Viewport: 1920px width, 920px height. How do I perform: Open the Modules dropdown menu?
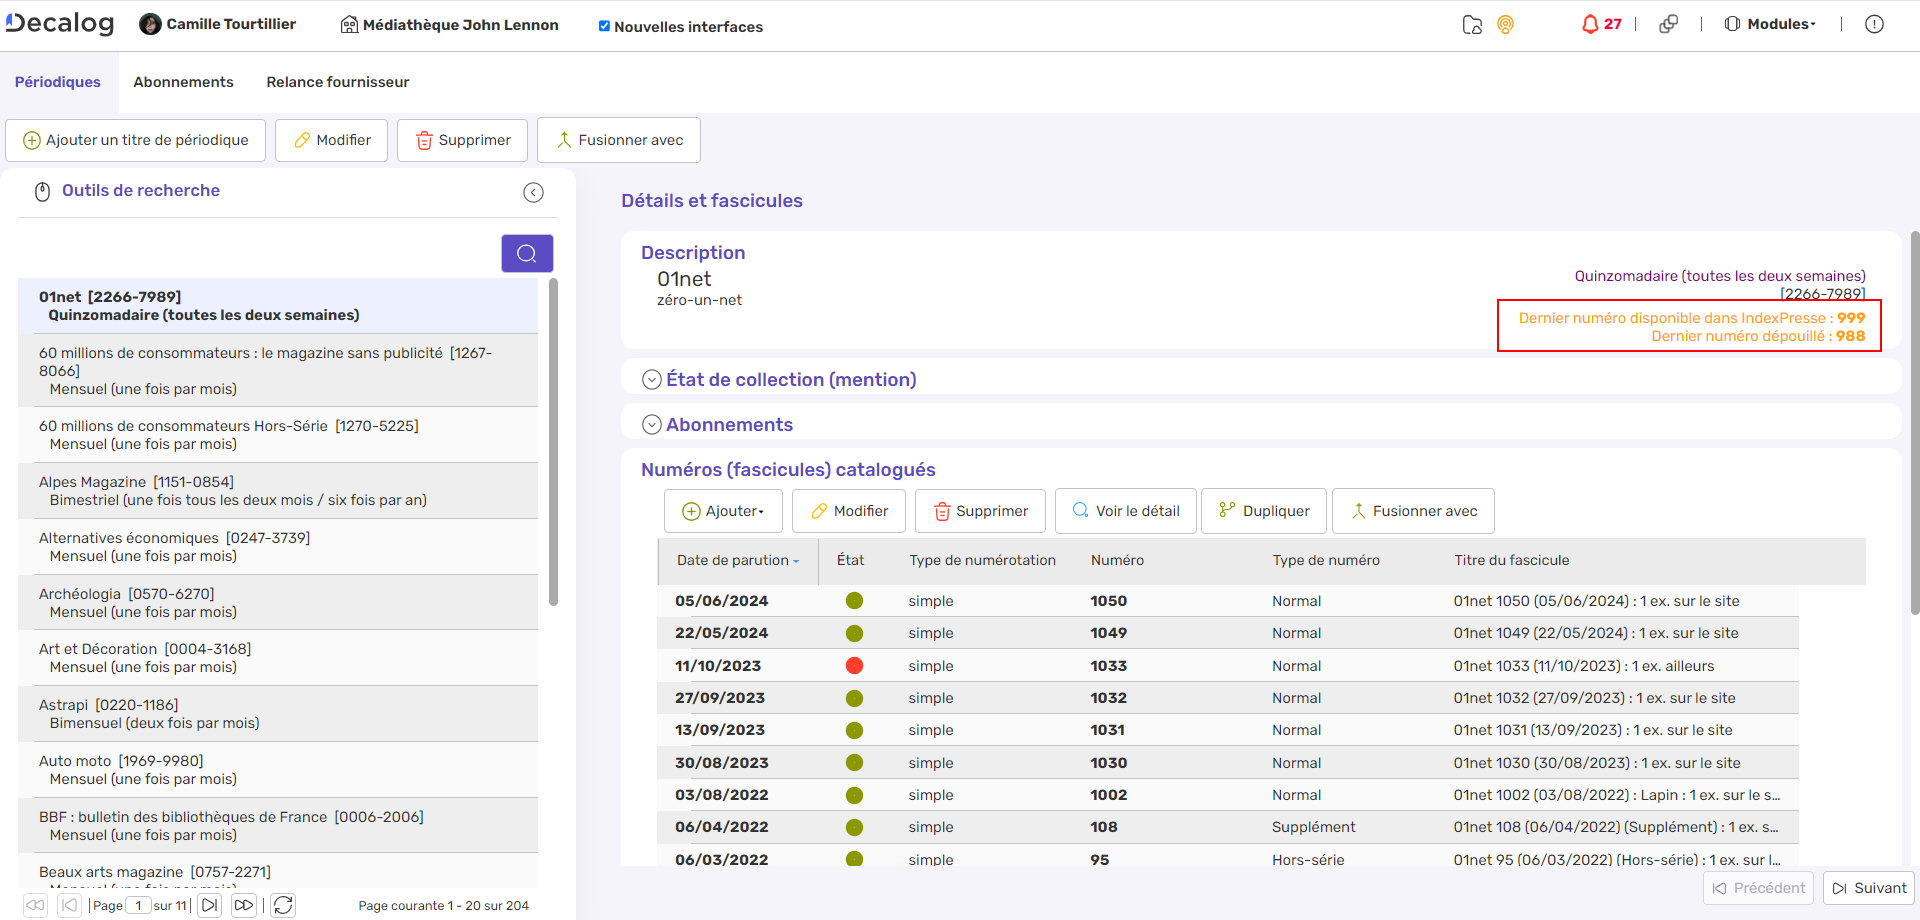coord(1770,24)
